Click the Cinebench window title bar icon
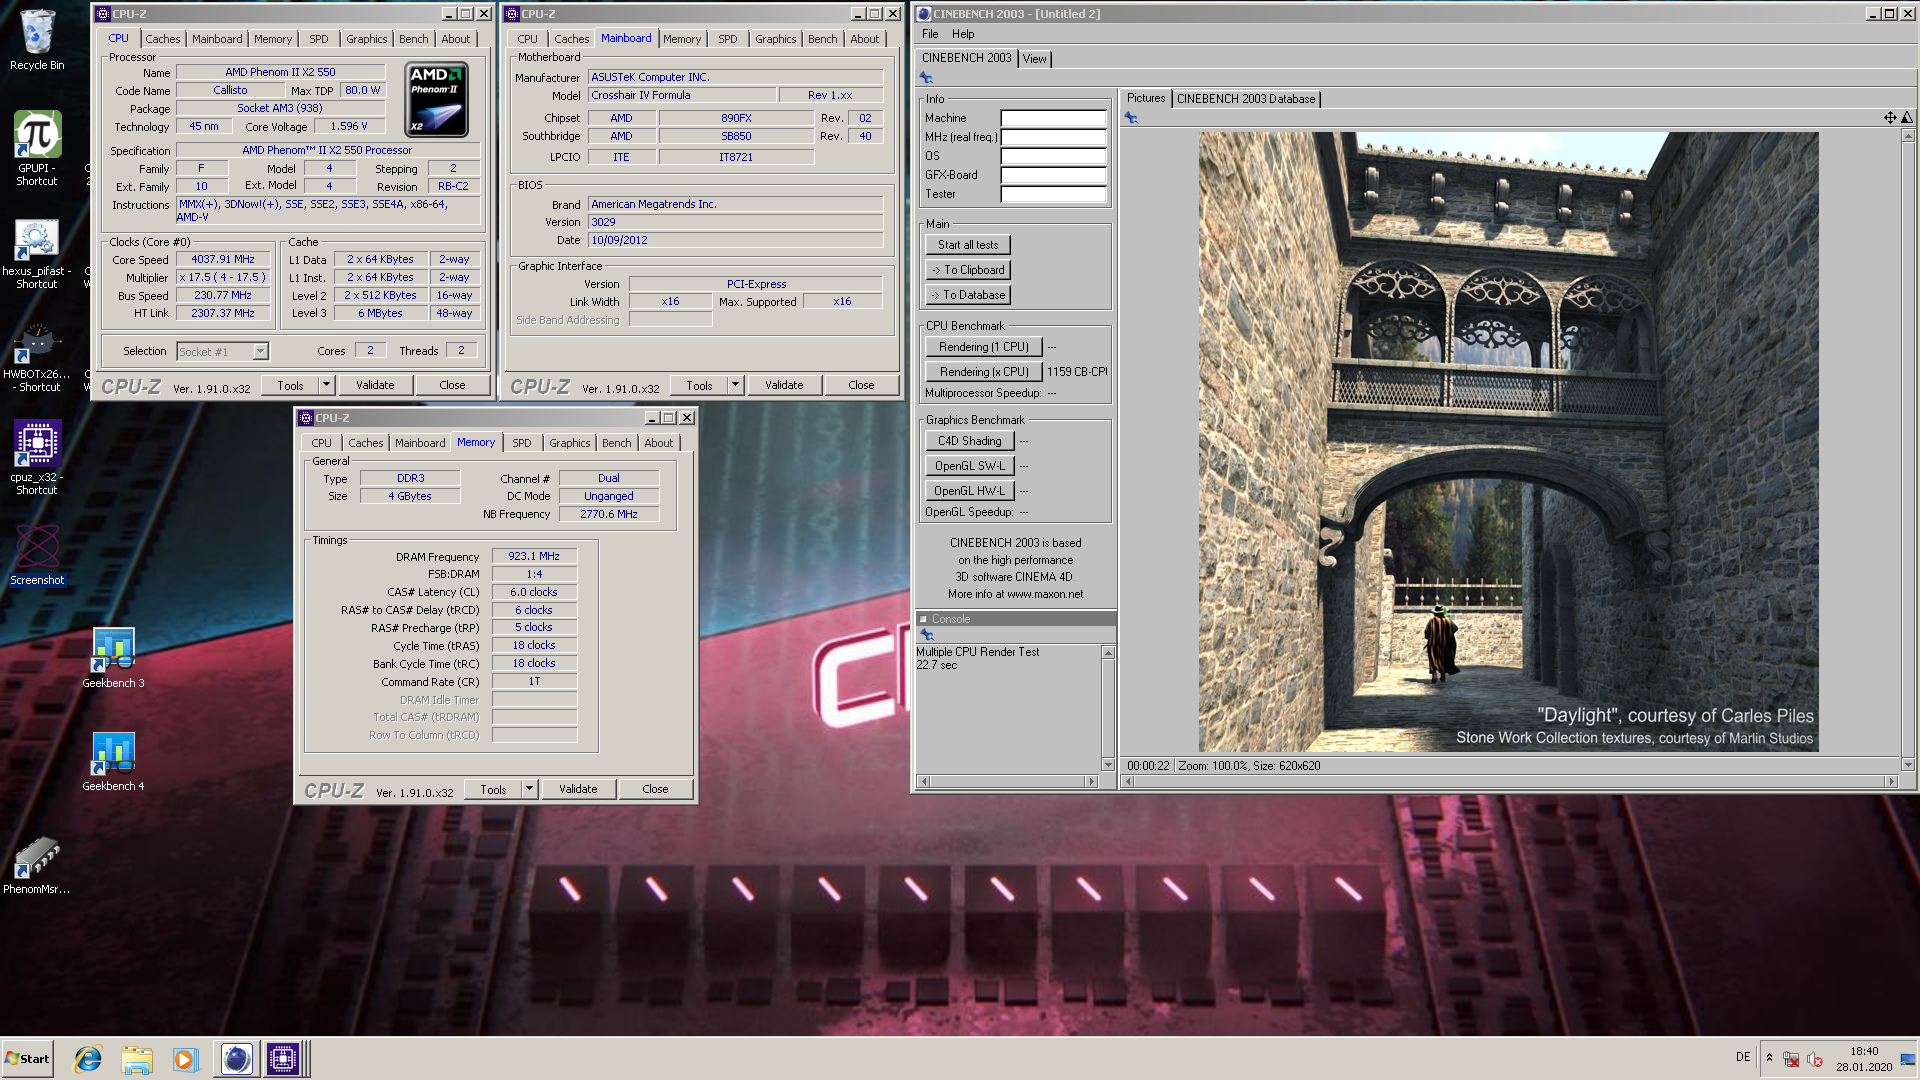The height and width of the screenshot is (1080, 1920). point(924,14)
